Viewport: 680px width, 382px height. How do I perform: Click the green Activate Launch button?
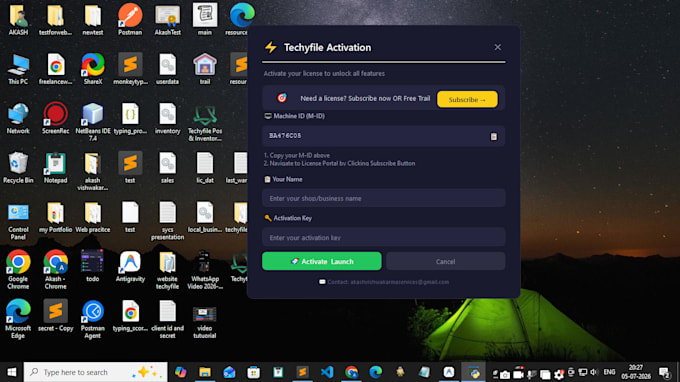click(322, 261)
